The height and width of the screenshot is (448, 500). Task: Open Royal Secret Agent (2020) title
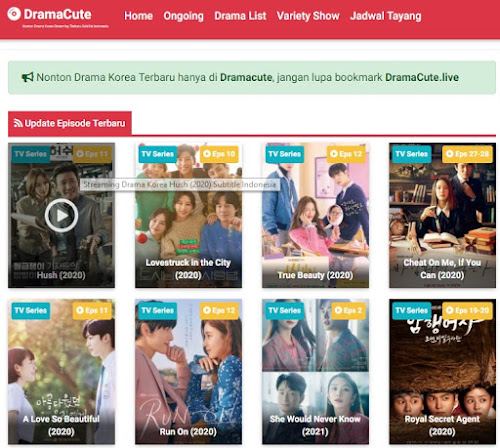coord(442,425)
